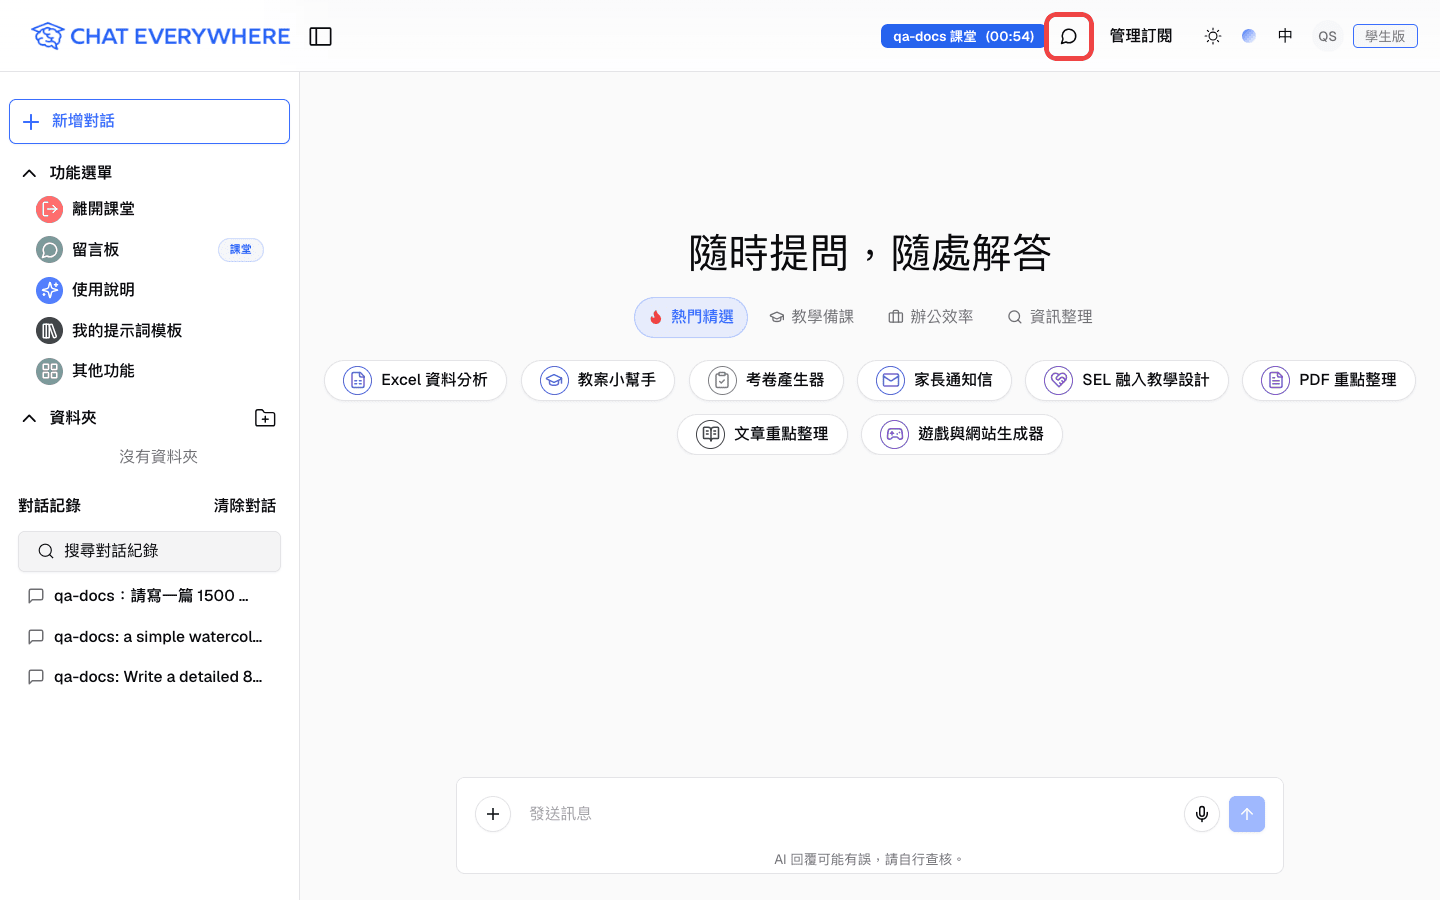Open conversation qa-docs: Write a detailed 8...
The height and width of the screenshot is (900, 1440).
149,677
